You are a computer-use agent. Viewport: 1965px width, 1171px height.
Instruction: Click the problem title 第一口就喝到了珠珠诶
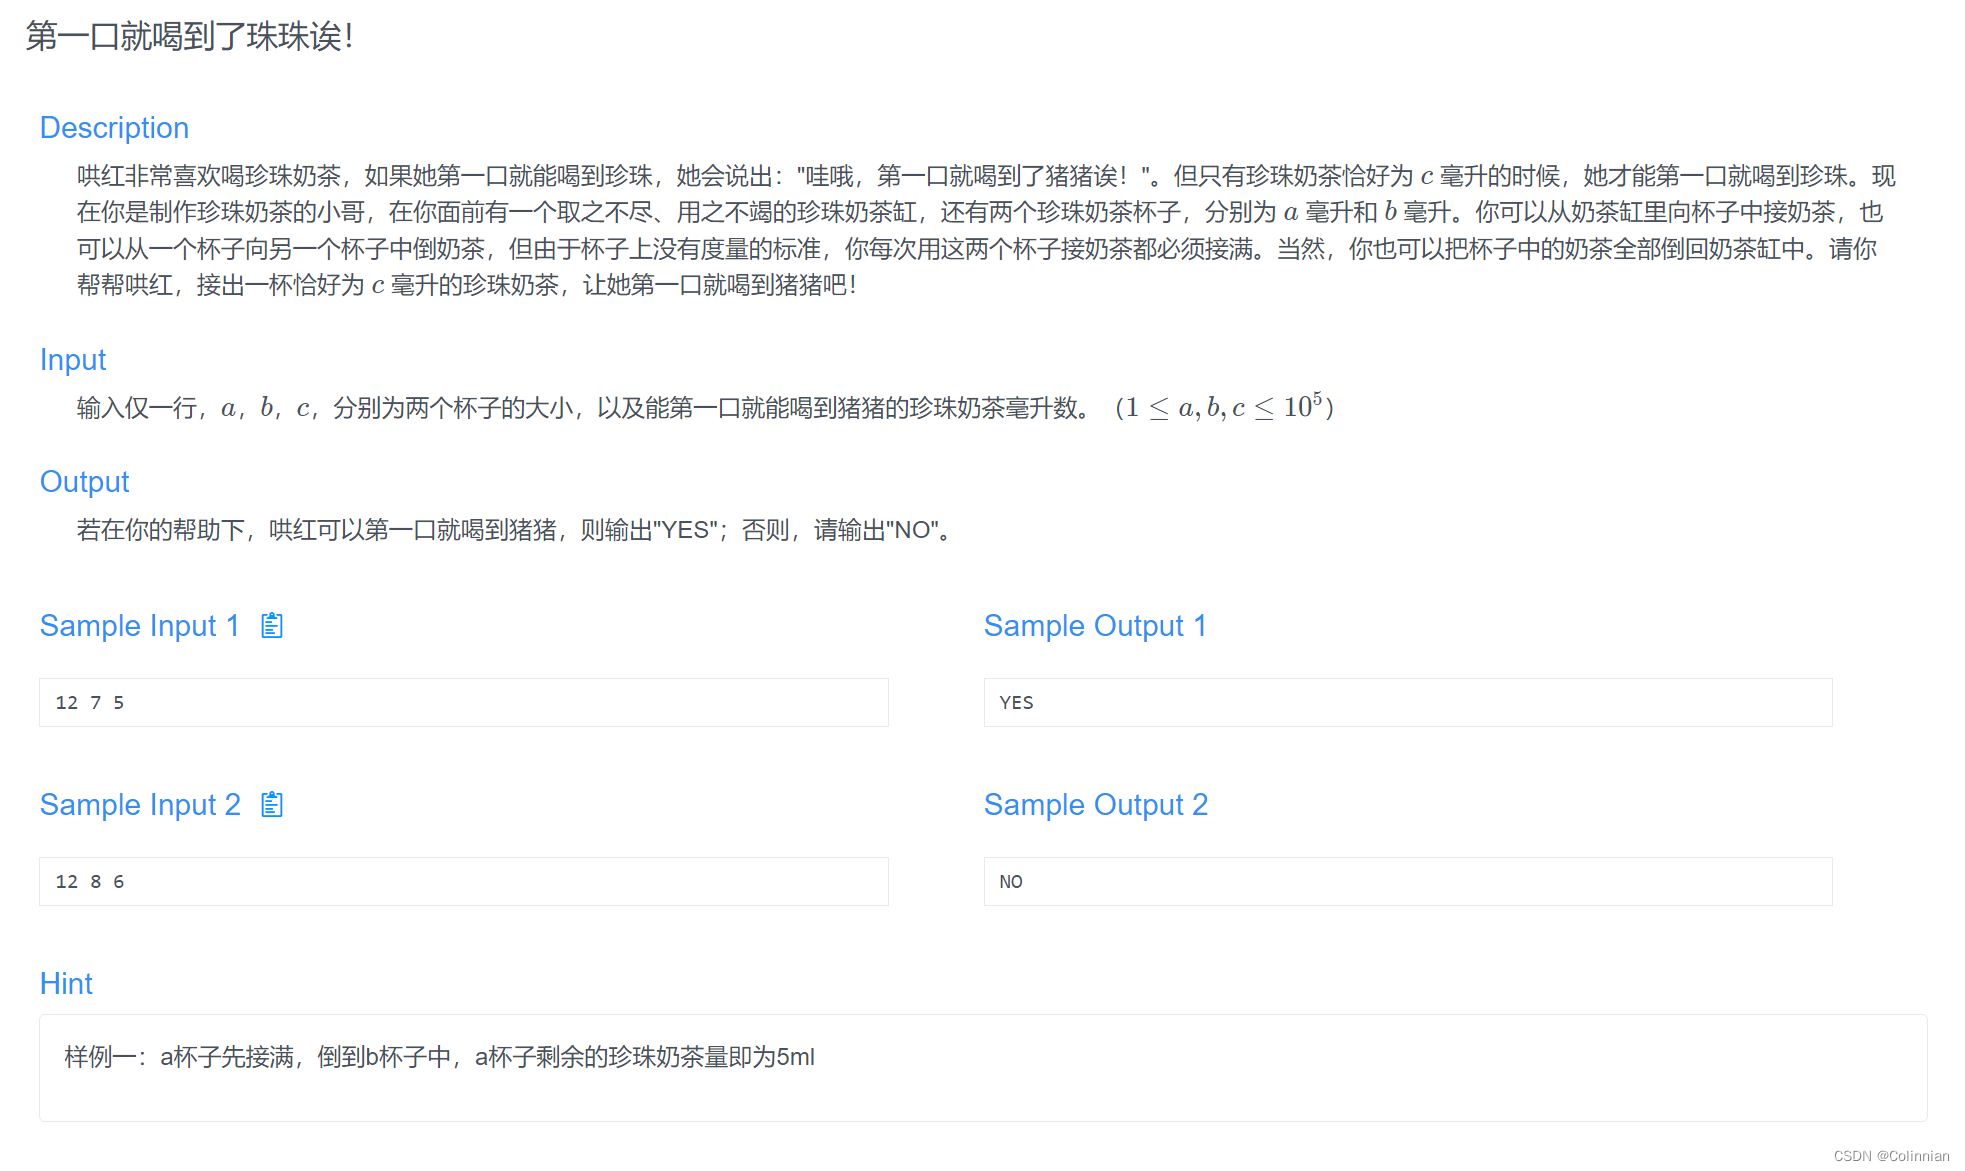pyautogui.click(x=189, y=37)
